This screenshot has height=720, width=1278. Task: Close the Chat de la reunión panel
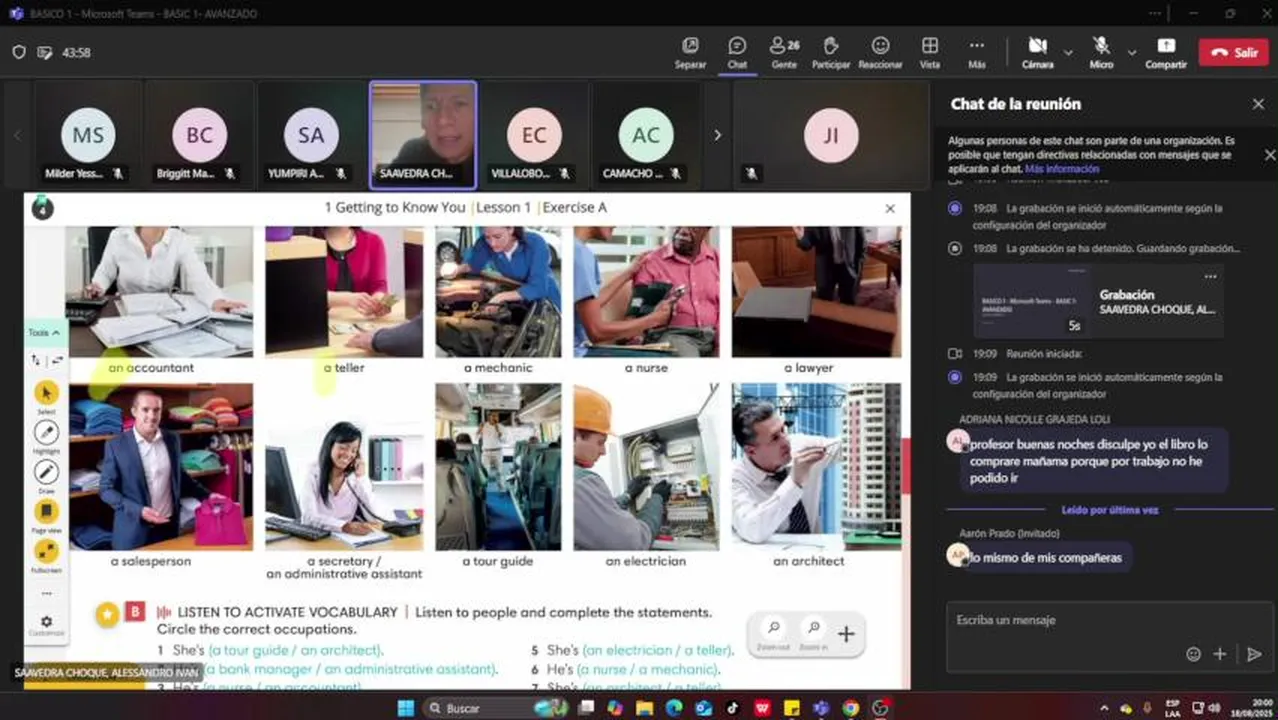(x=1258, y=104)
